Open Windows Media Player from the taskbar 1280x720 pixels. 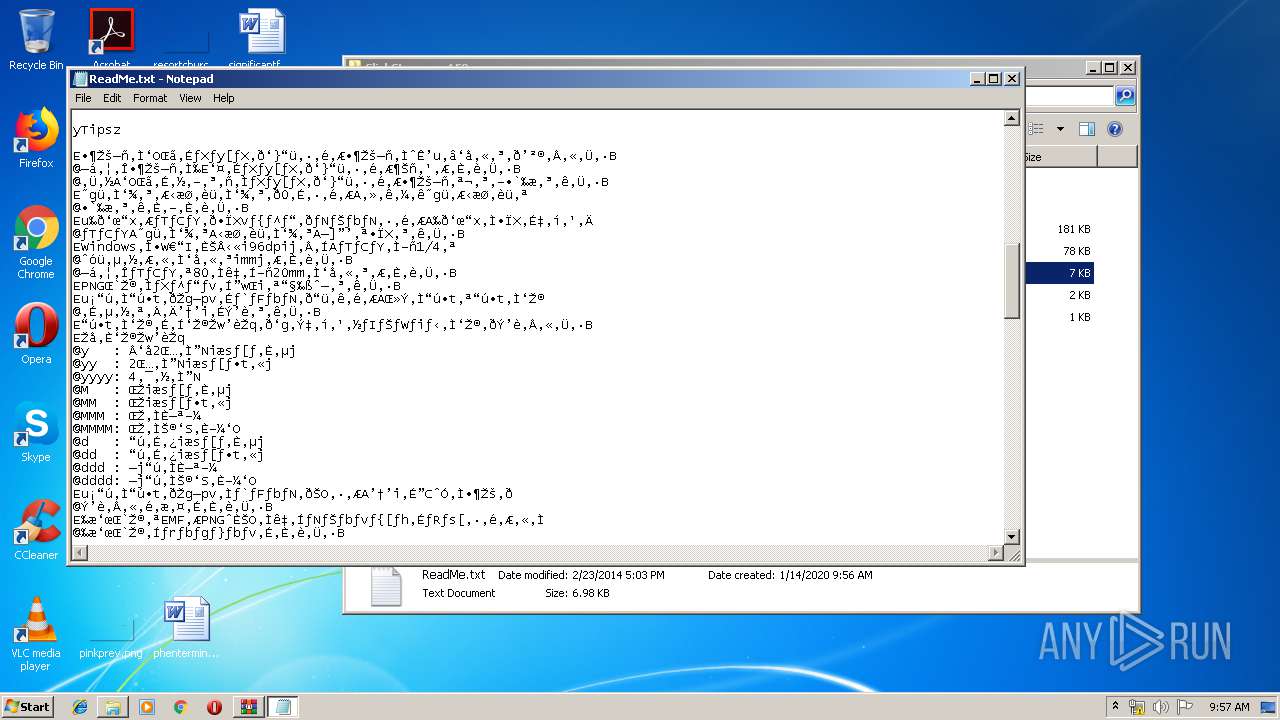(x=147, y=707)
